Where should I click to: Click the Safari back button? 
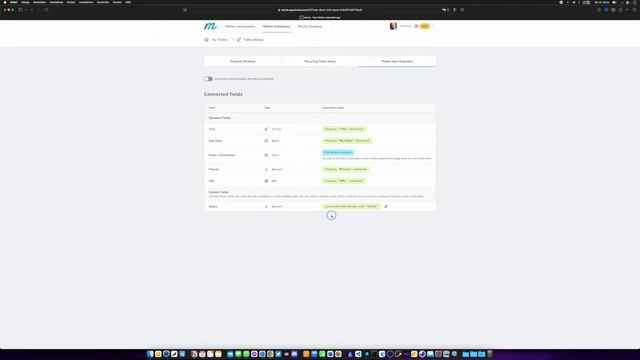click(32, 10)
